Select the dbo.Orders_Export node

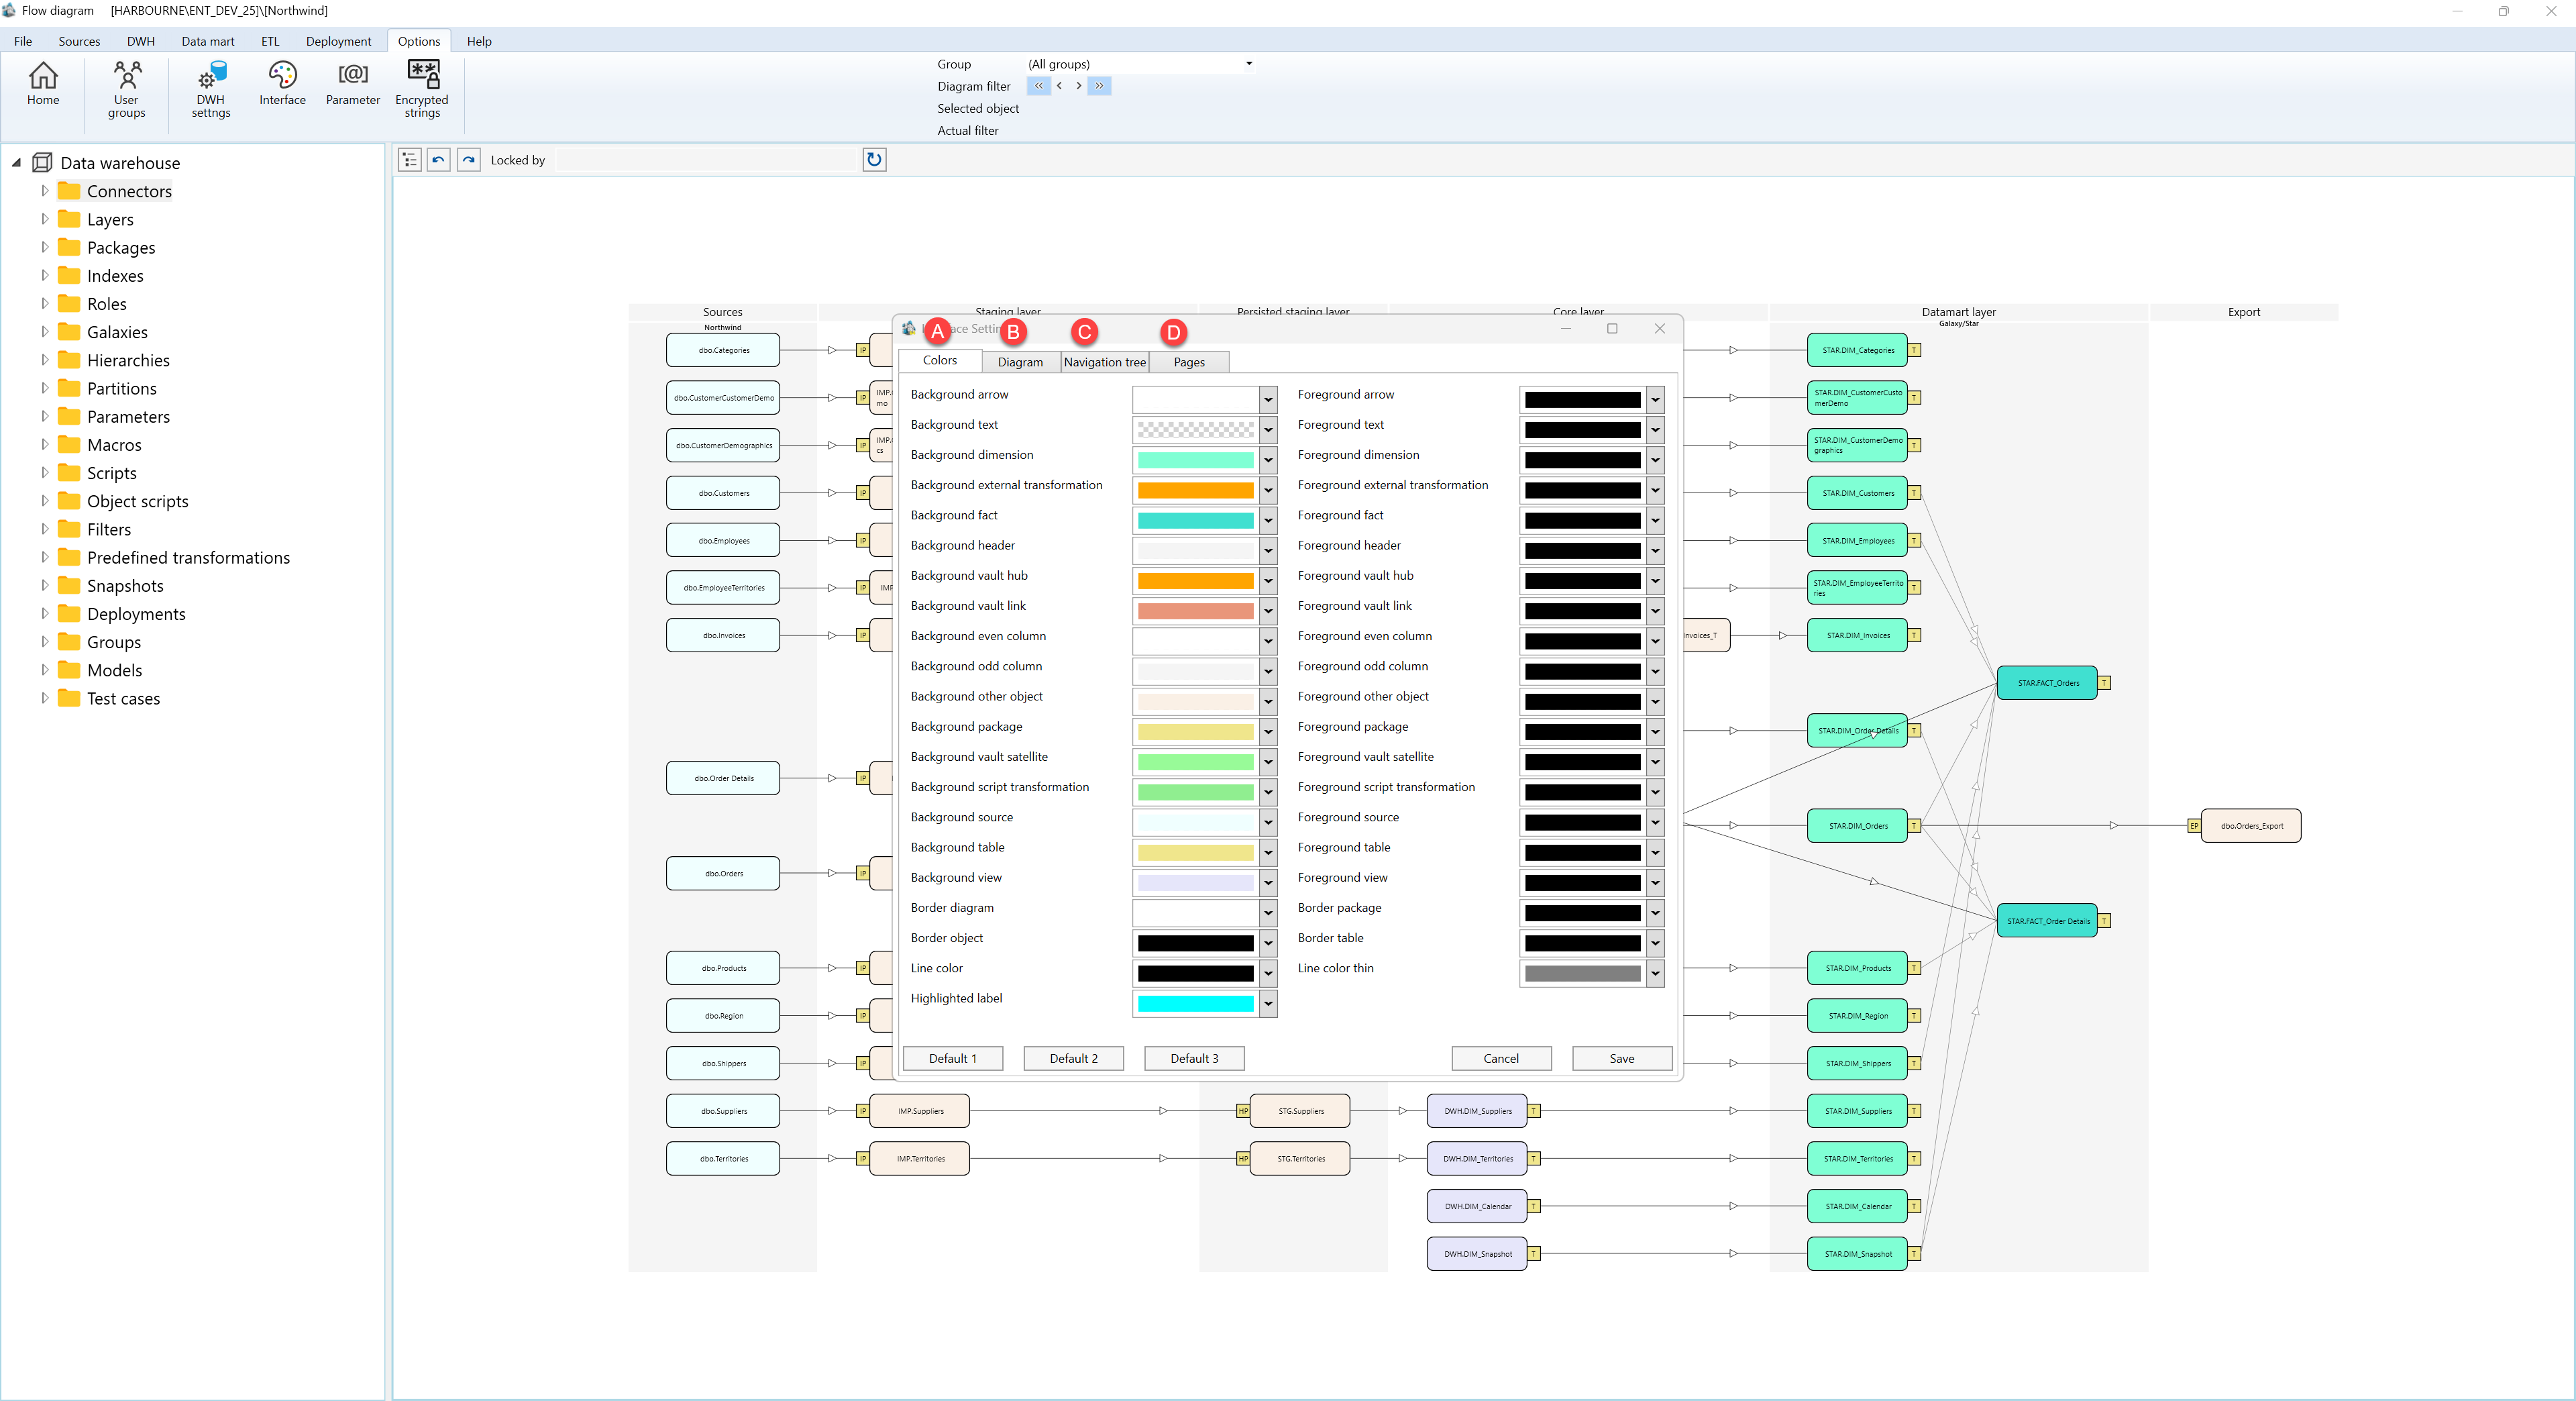[x=2251, y=826]
